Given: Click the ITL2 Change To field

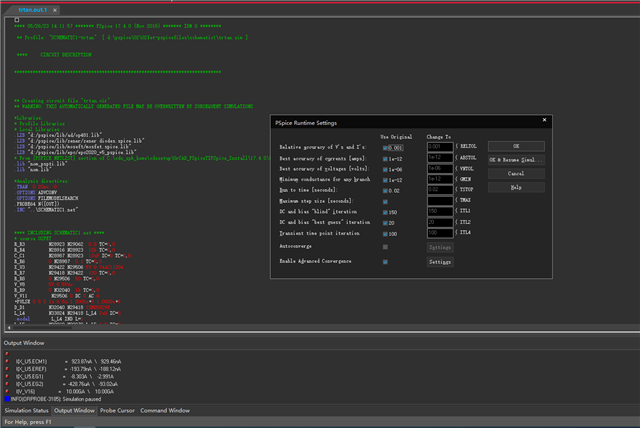Looking at the screenshot, I should pos(440,222).
